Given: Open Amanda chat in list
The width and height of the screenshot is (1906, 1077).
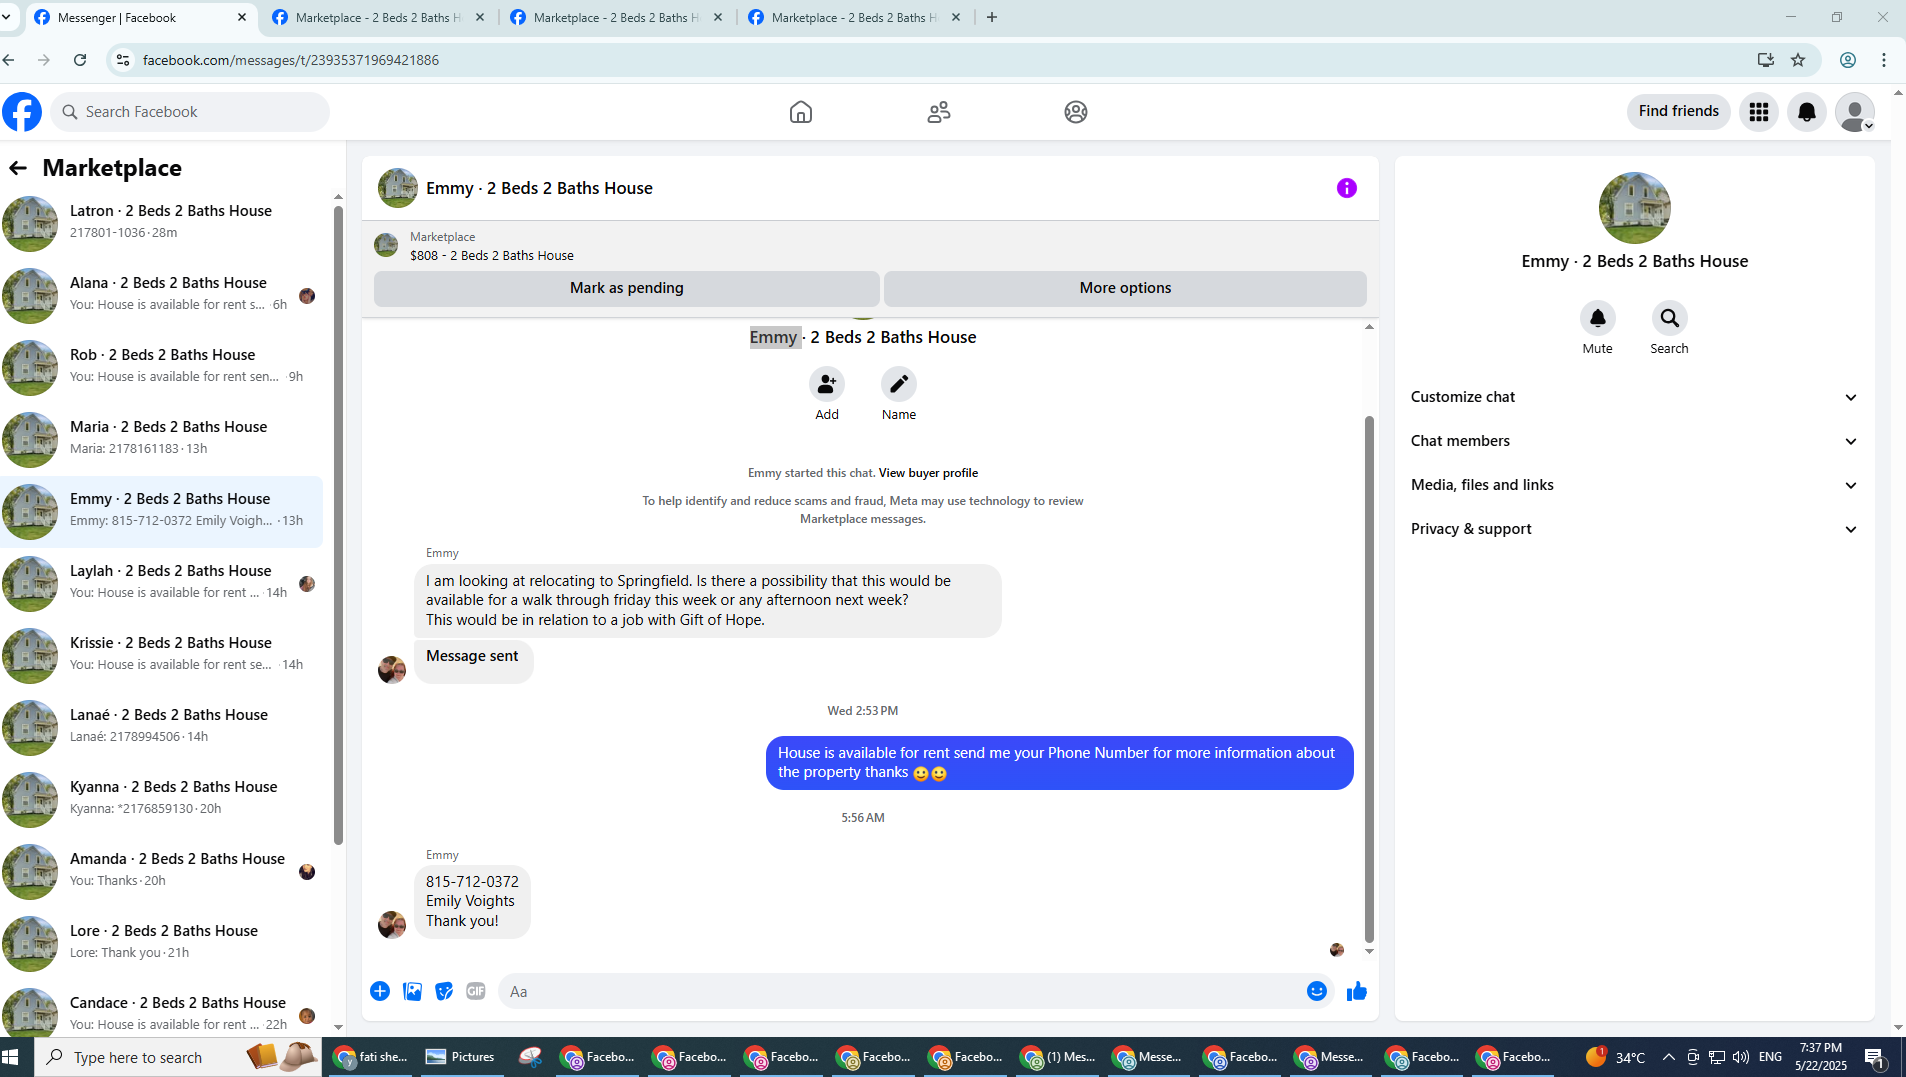Looking at the screenshot, I should coord(162,870).
